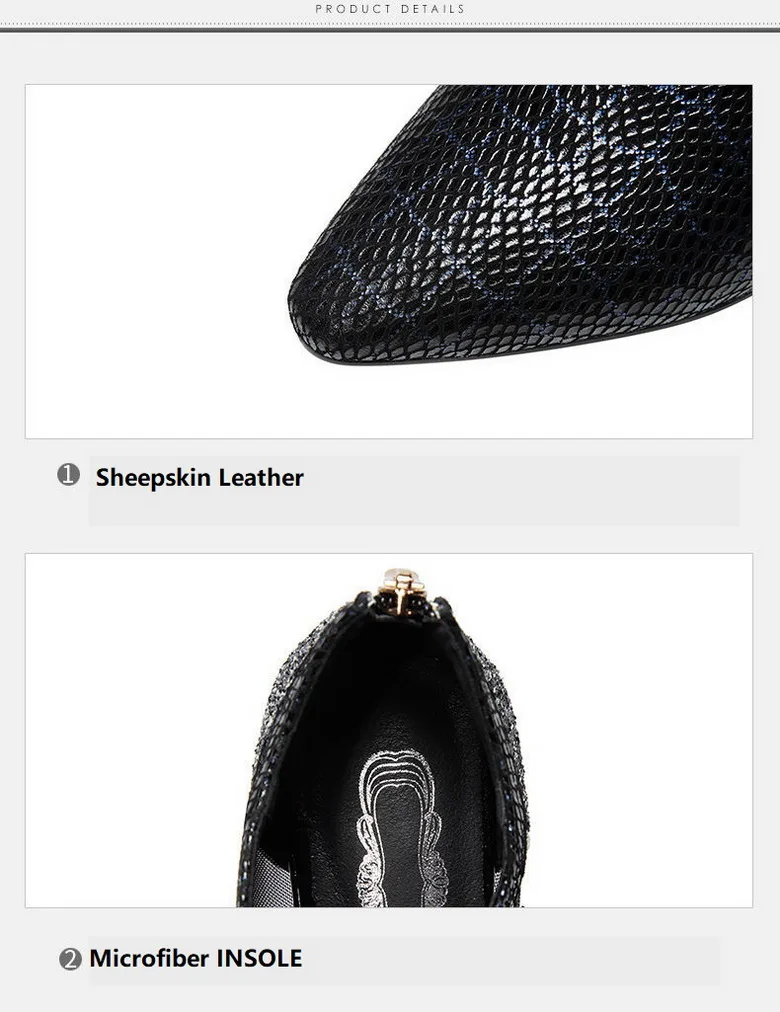Click the number 2 circle badge
The image size is (780, 1012).
(70, 959)
